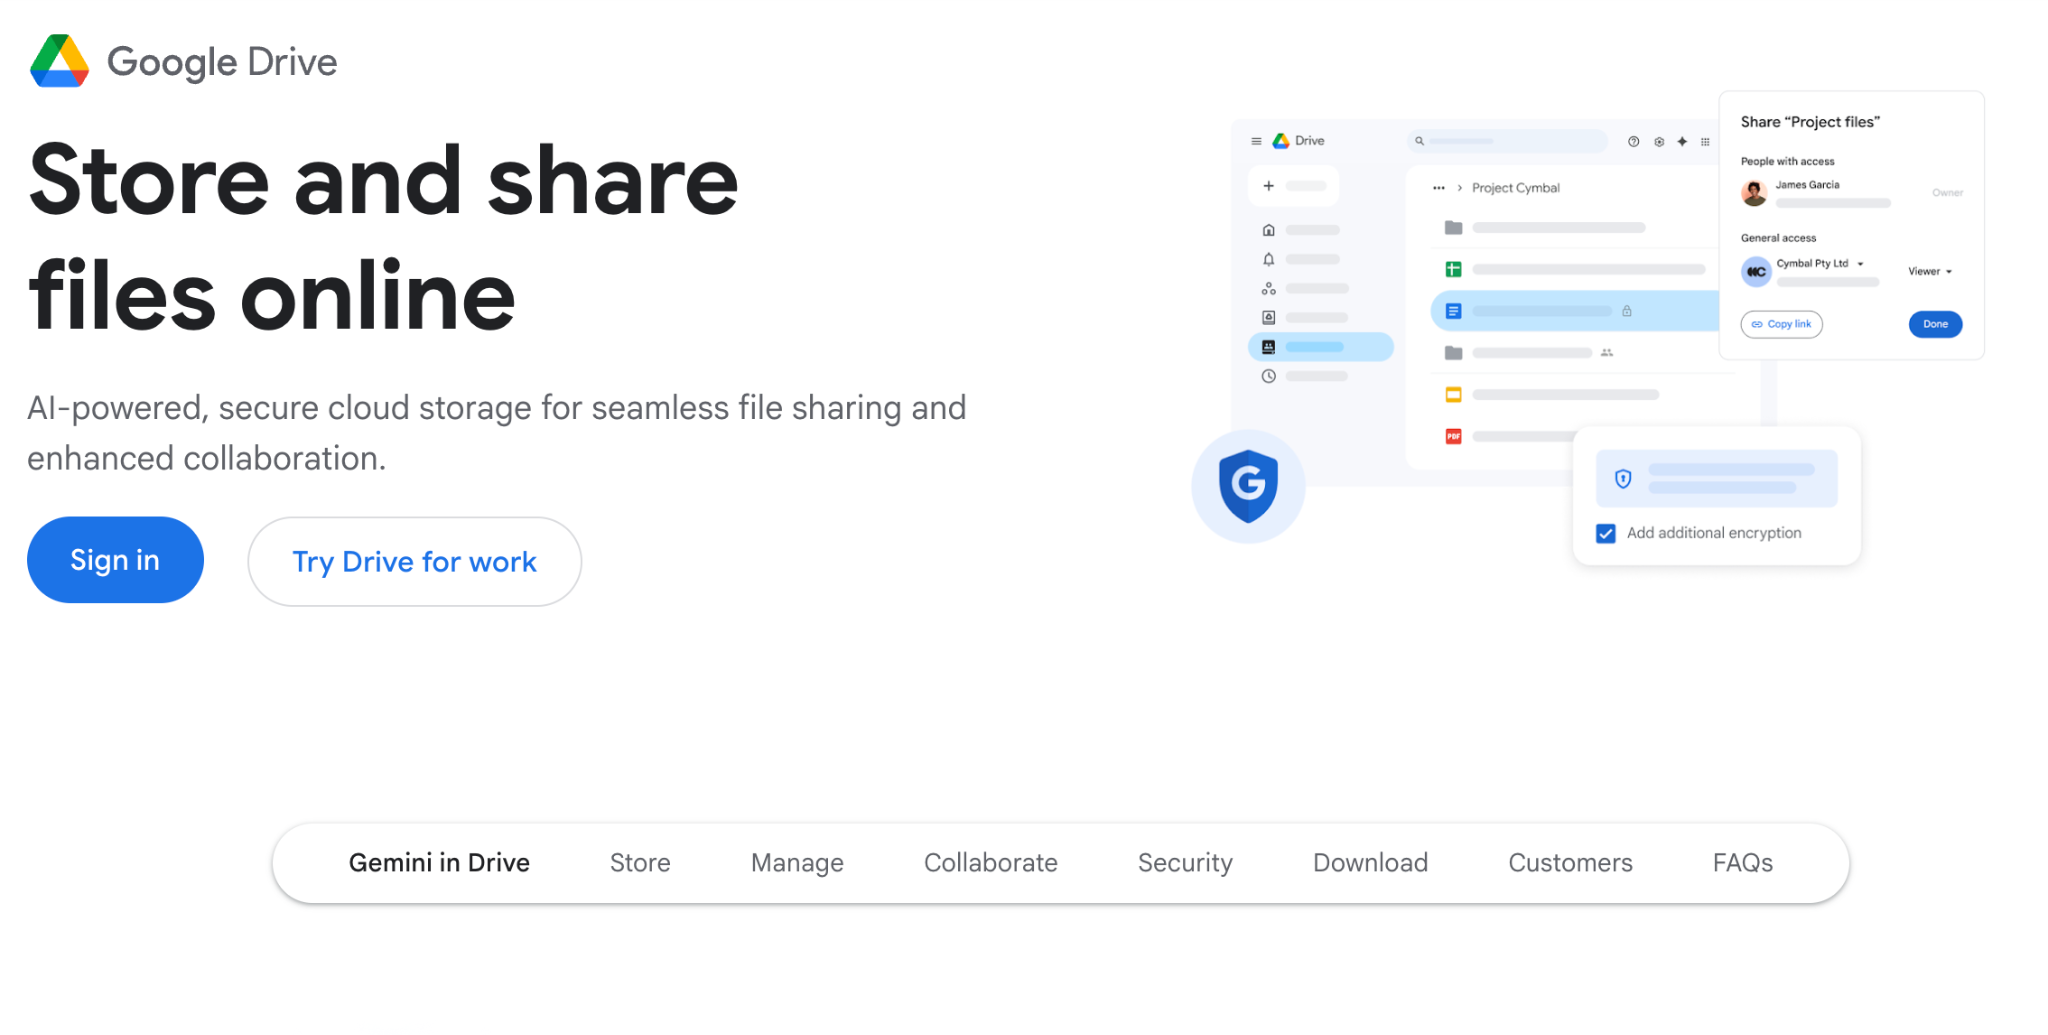Click the yellow Slides file icon

pos(1454,394)
